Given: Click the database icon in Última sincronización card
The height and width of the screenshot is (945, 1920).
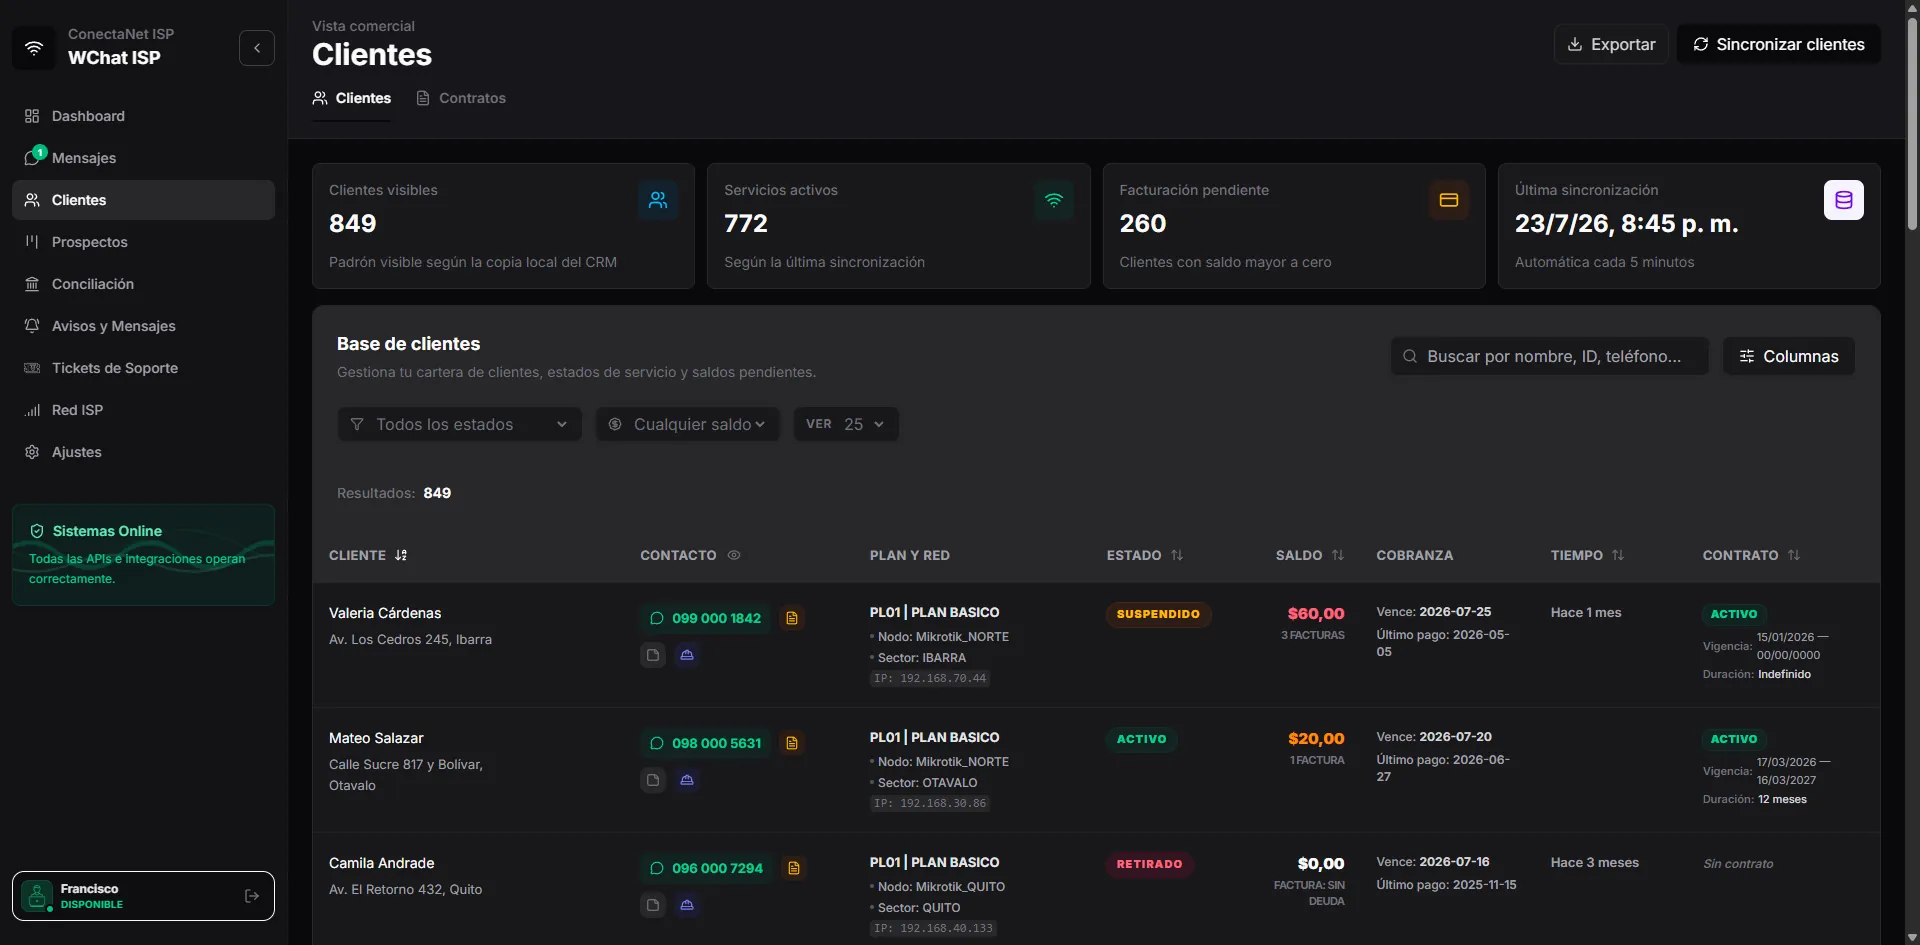Looking at the screenshot, I should point(1844,200).
